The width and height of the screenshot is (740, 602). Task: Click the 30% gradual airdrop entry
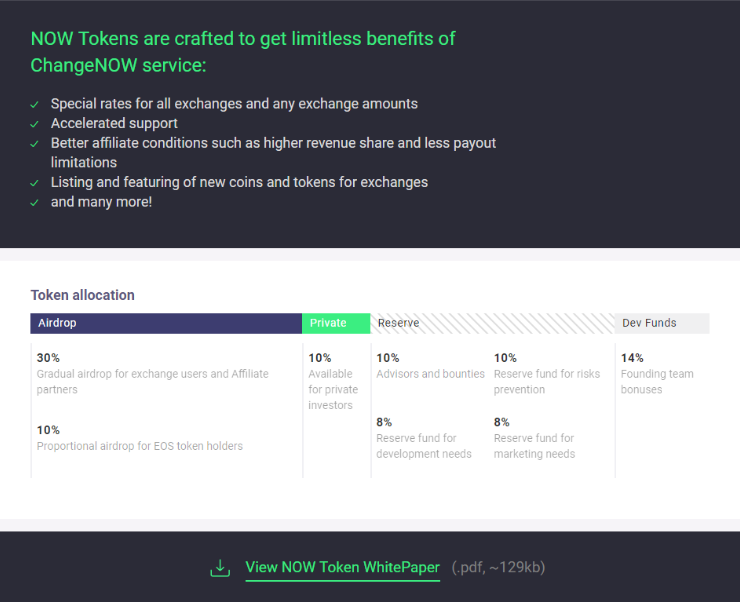click(152, 374)
